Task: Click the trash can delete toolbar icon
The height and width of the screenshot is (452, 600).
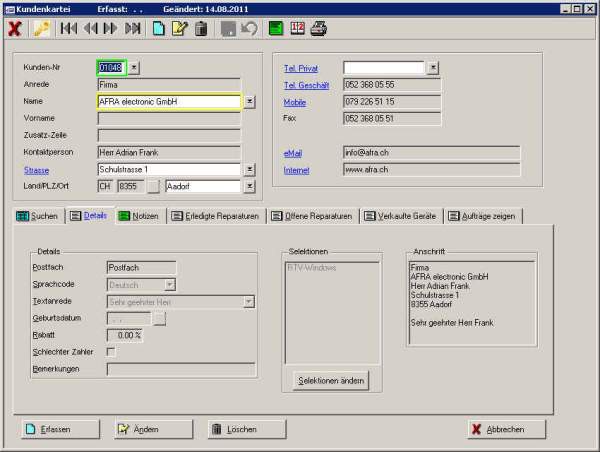Action: click(200, 28)
